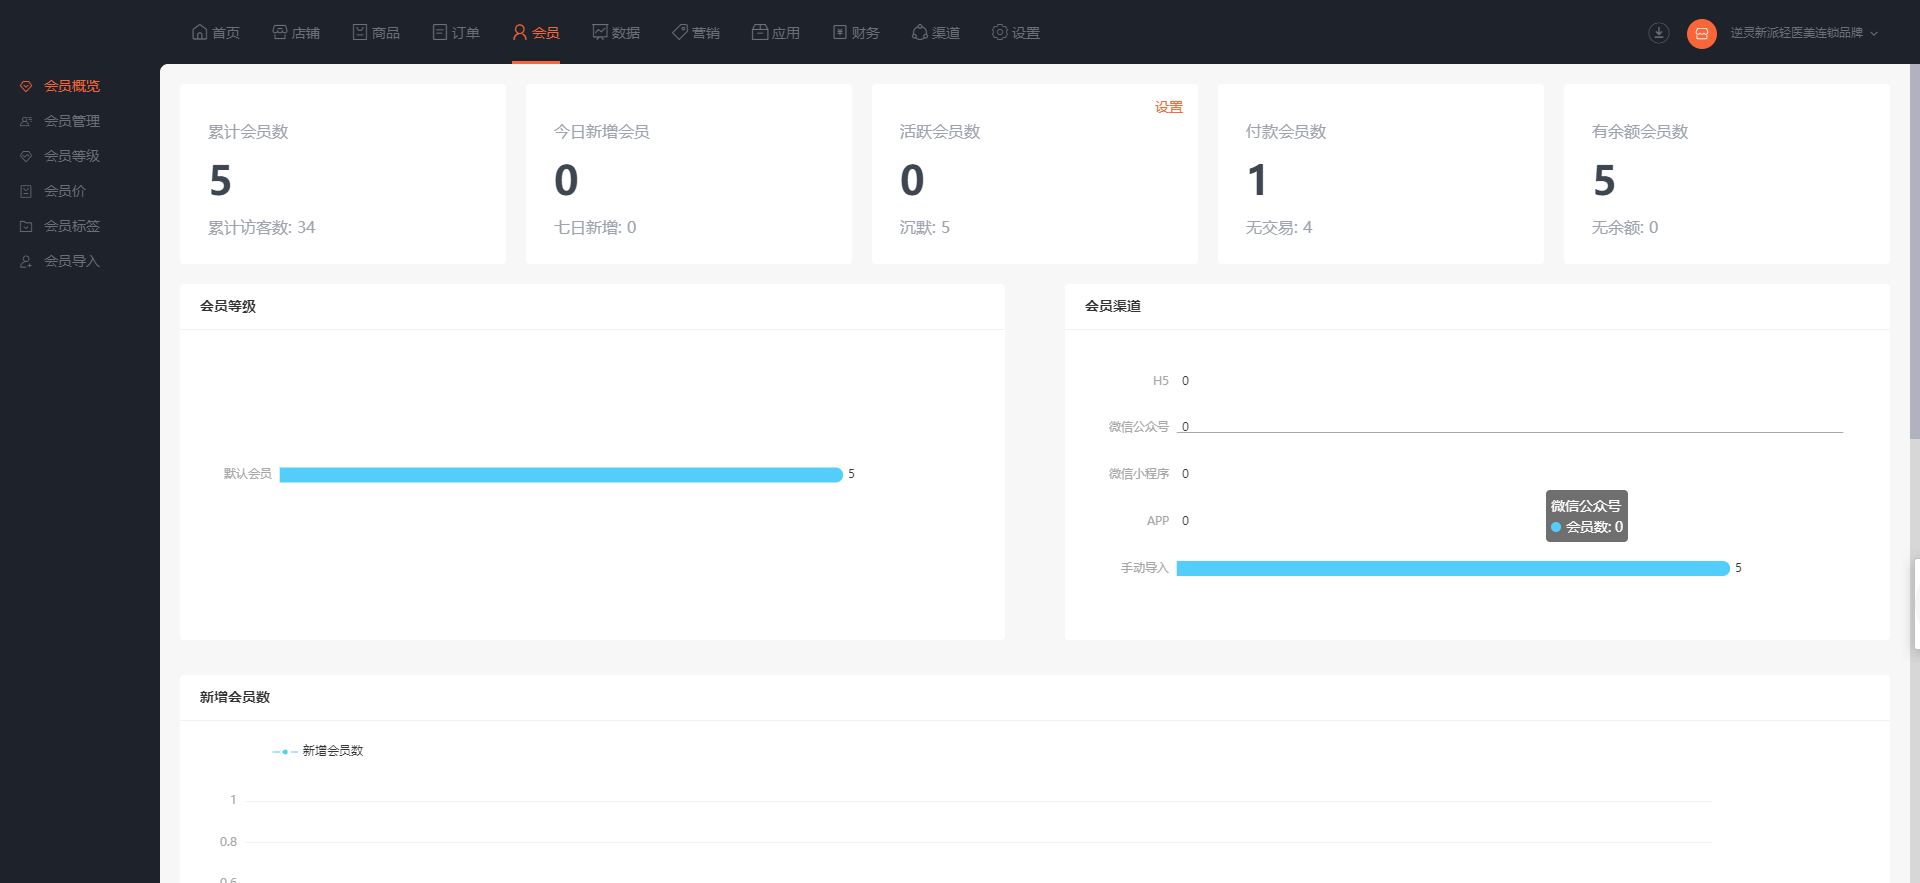The width and height of the screenshot is (1920, 883).
Task: Click the 有余额会员数 card title
Action: click(x=1640, y=132)
